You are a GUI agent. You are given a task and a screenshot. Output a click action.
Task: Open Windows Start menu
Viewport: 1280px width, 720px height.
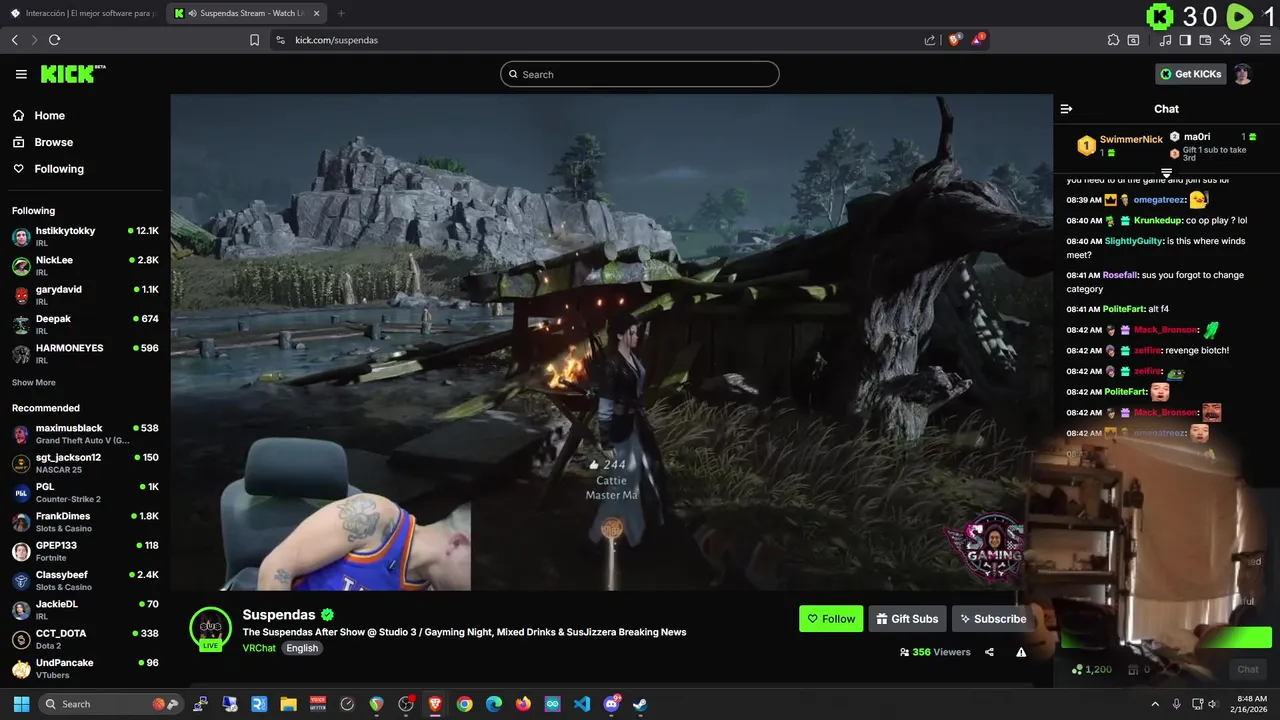(x=21, y=704)
